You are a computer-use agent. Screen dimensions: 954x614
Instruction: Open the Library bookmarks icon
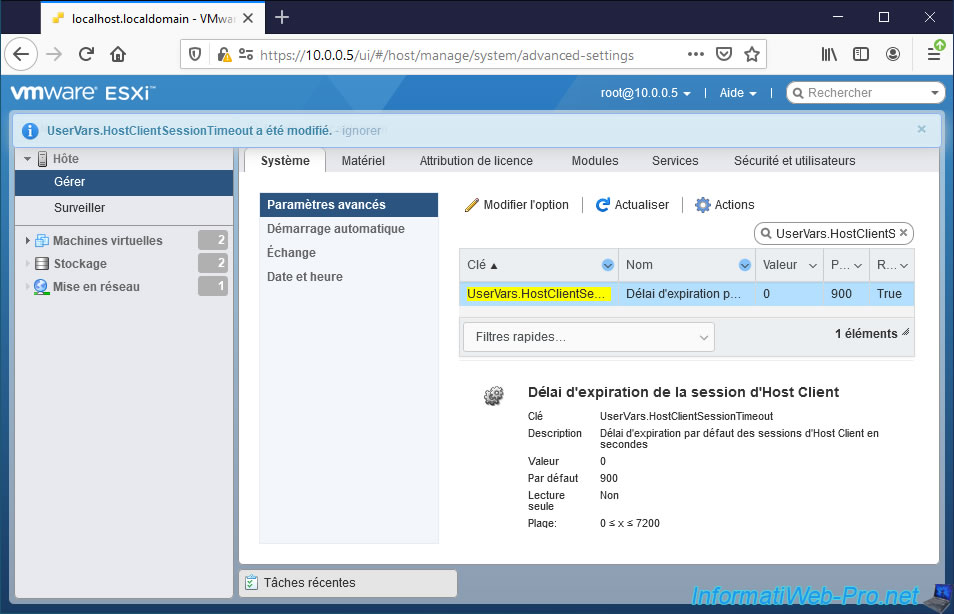click(x=830, y=54)
